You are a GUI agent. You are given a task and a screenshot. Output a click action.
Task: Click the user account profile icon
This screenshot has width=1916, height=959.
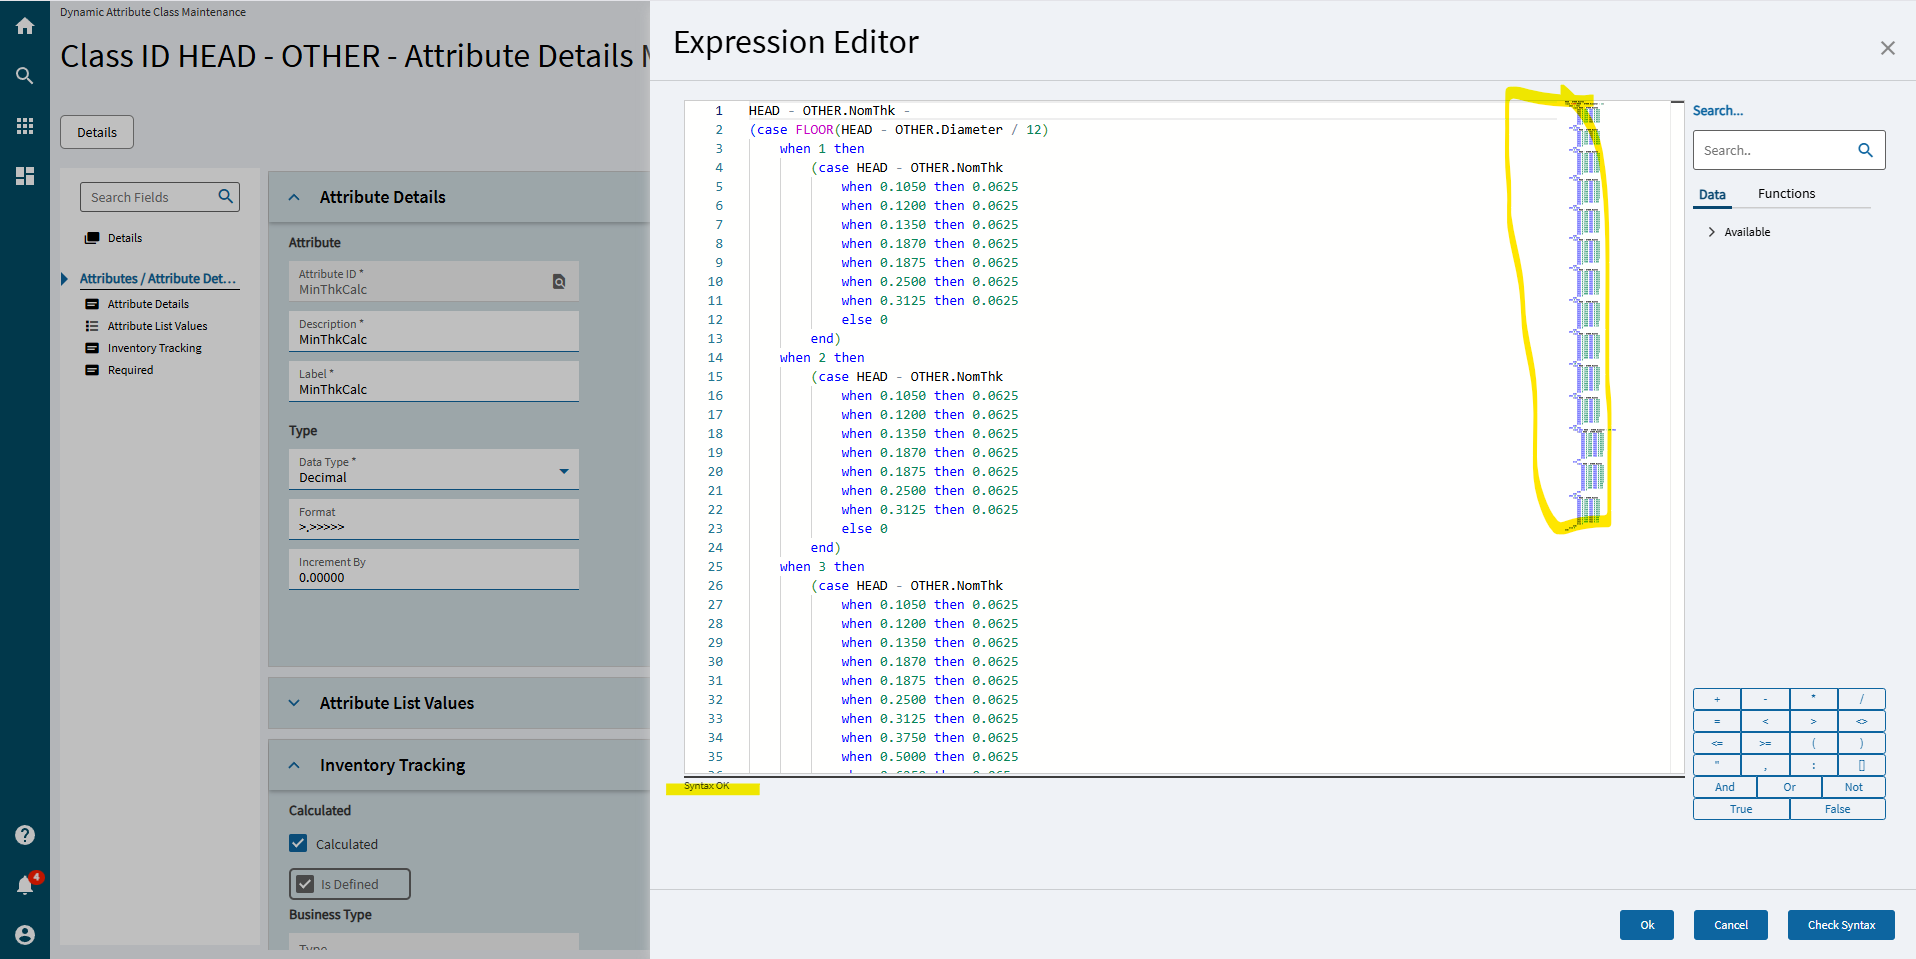click(25, 934)
